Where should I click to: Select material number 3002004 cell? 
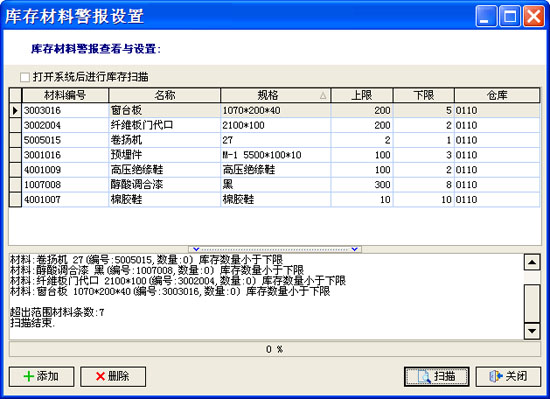(x=65, y=125)
